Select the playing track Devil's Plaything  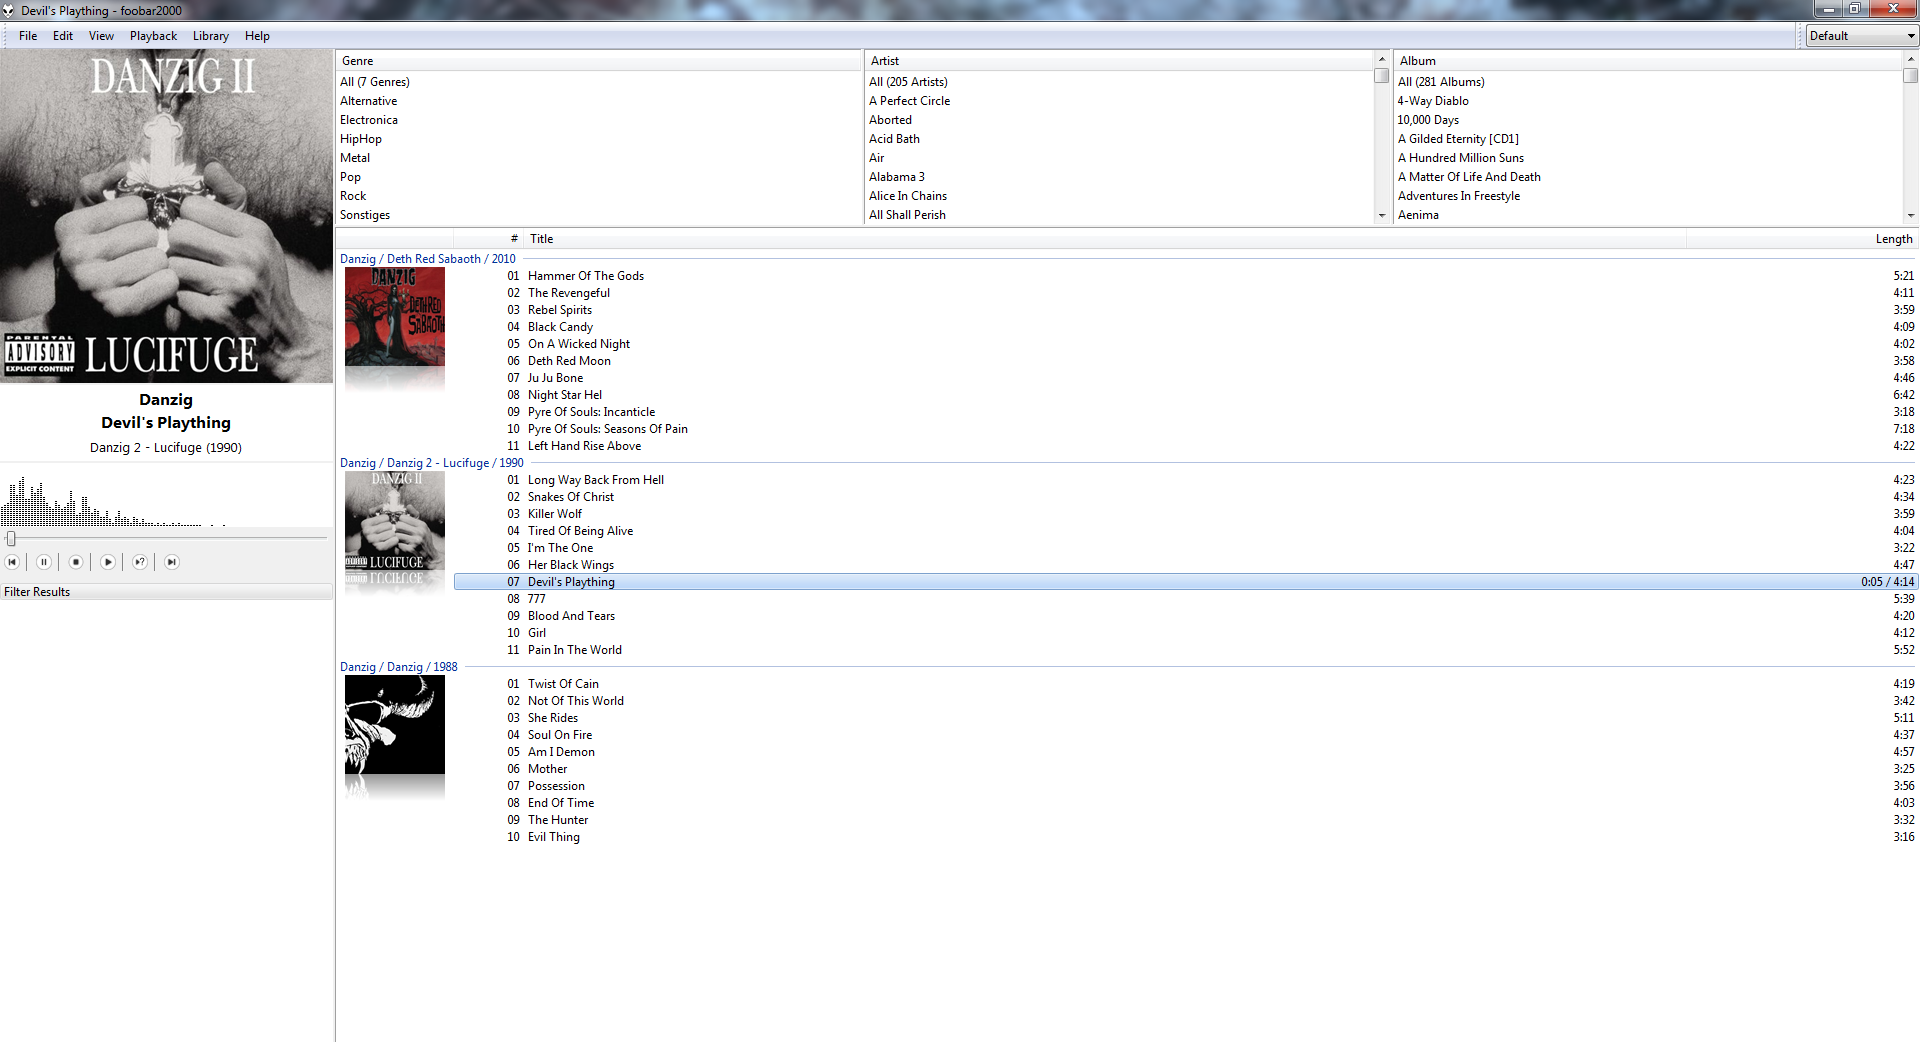tap(1185, 582)
